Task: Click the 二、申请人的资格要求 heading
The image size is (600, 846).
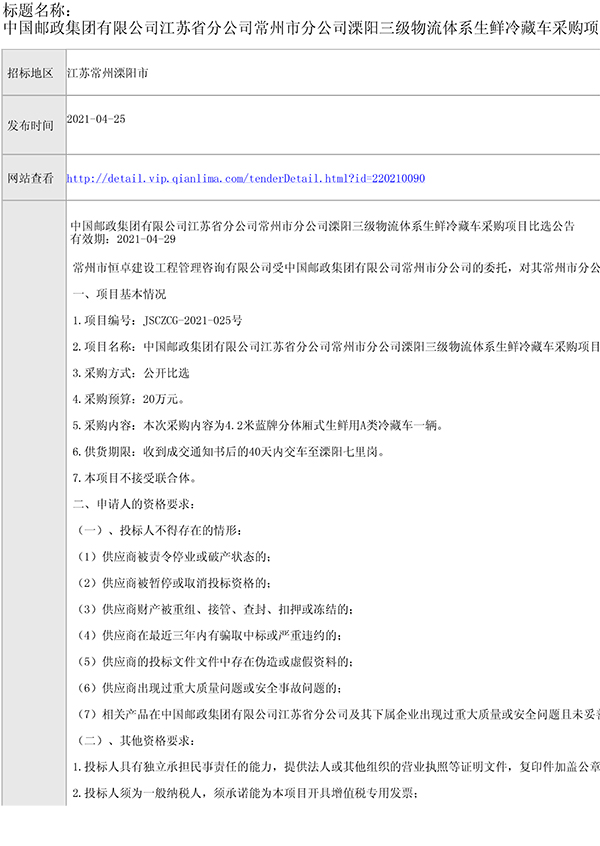Action: pyautogui.click(x=134, y=504)
